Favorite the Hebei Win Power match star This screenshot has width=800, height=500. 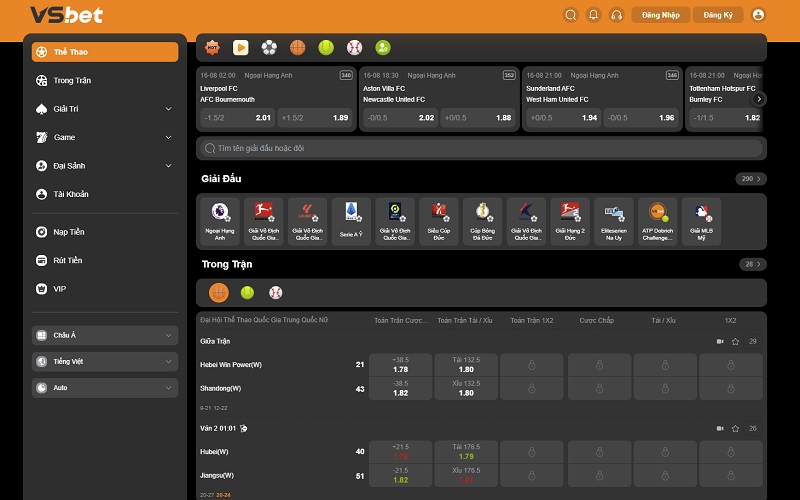[x=735, y=342]
